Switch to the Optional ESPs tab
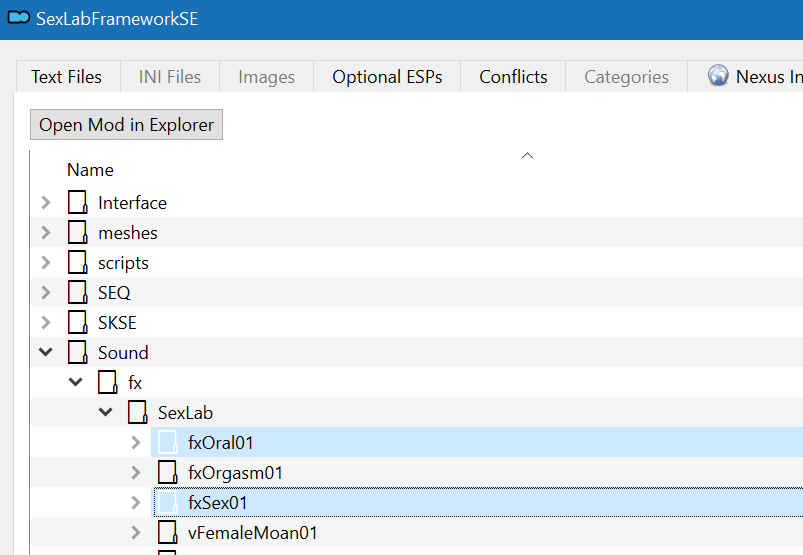803x555 pixels. 387,77
